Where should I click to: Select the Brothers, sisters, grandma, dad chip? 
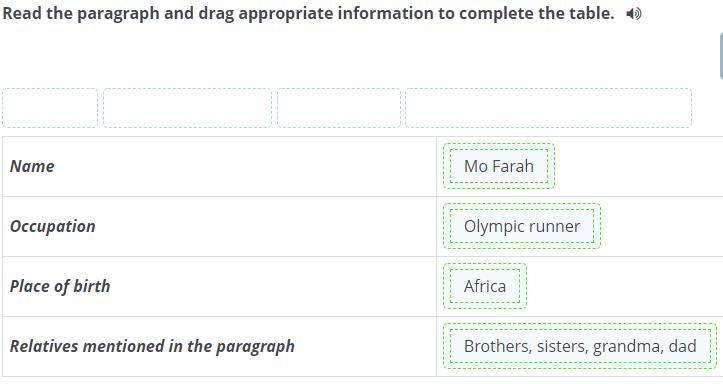pyautogui.click(x=580, y=346)
